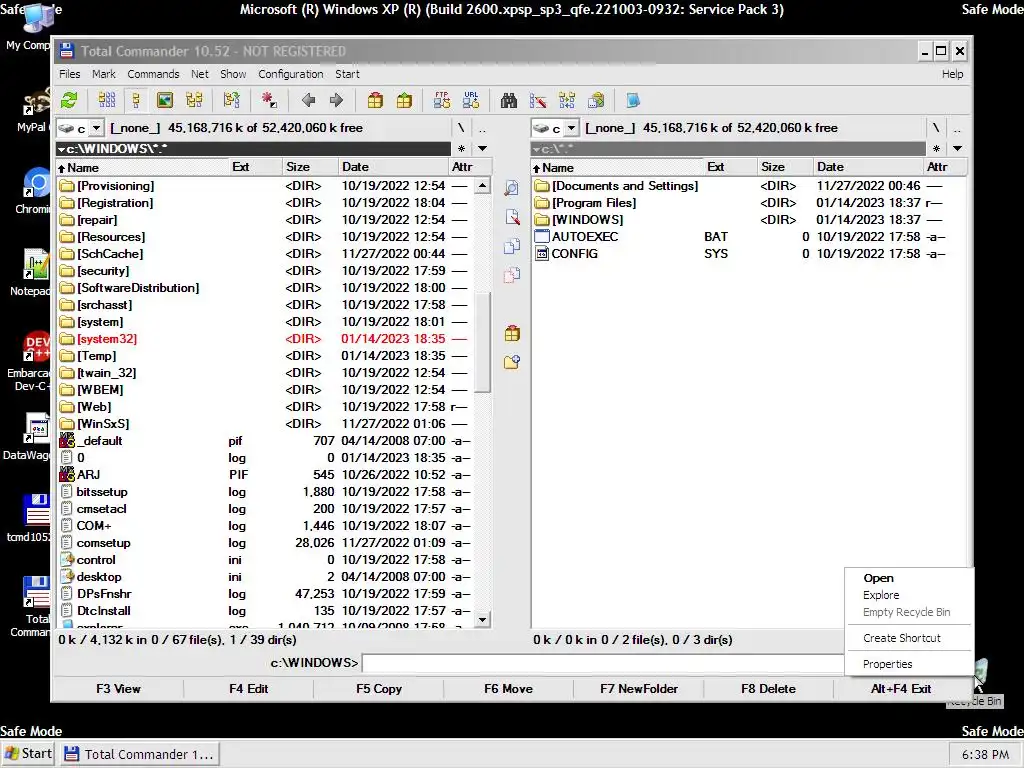The image size is (1024, 768).
Task: Sort left panel by Ext column header
Action: tap(255, 167)
